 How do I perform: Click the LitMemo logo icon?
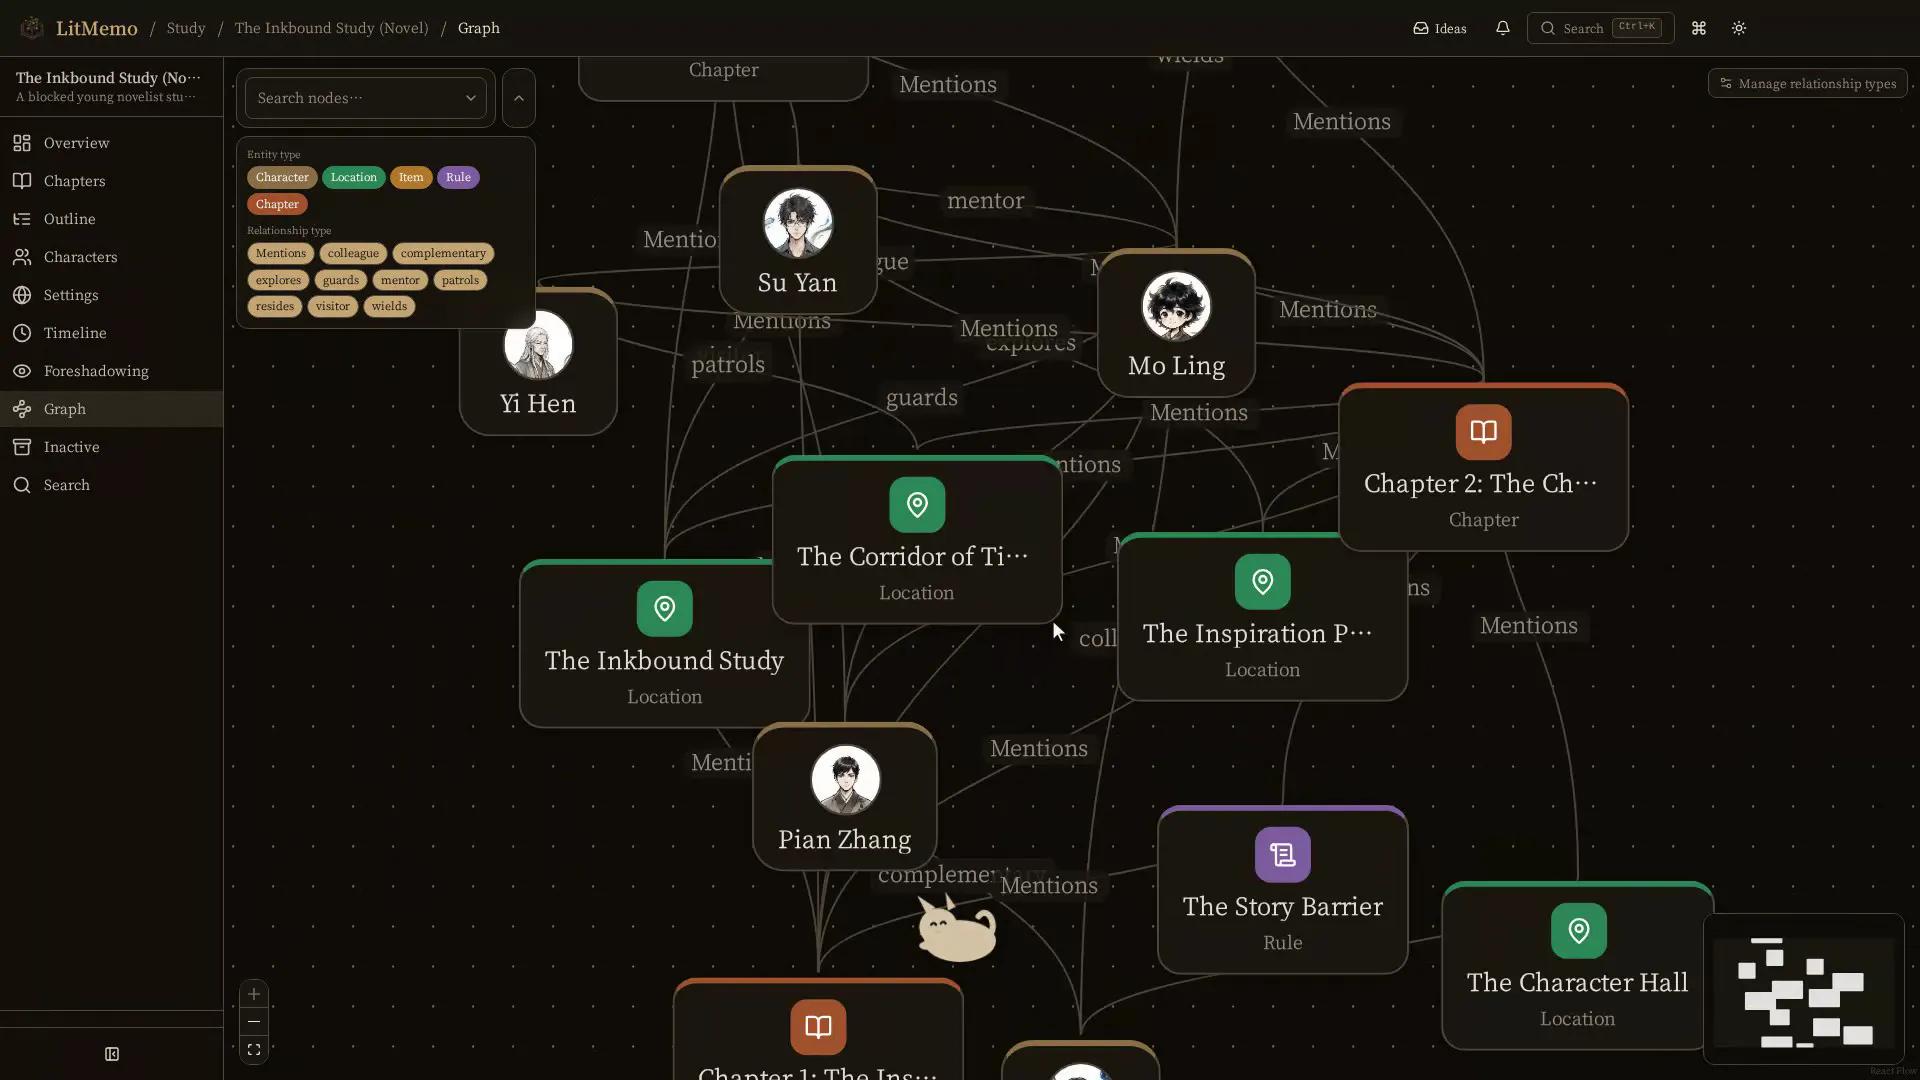(31, 28)
